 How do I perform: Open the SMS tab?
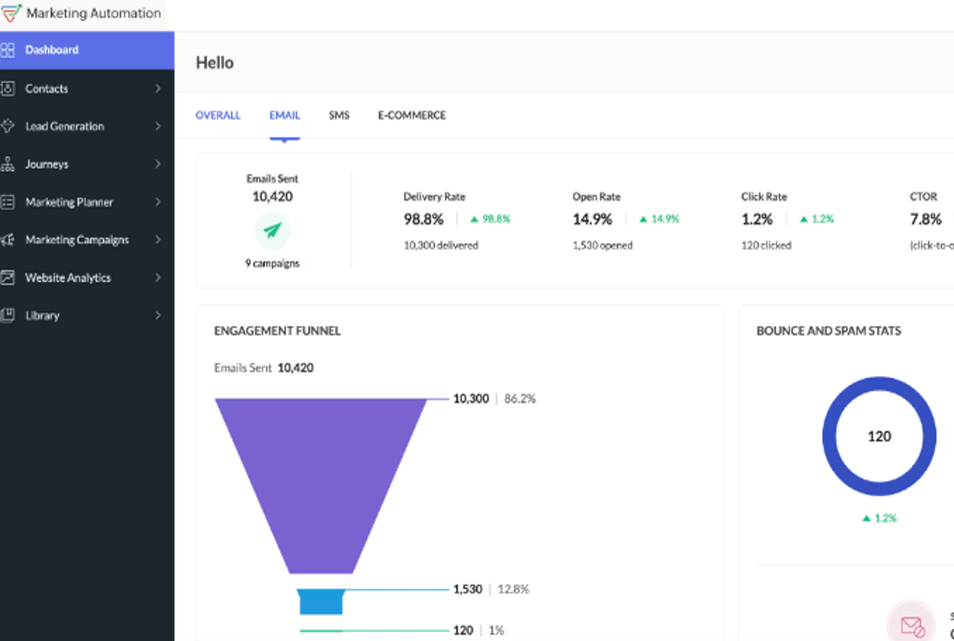pyautogui.click(x=339, y=115)
